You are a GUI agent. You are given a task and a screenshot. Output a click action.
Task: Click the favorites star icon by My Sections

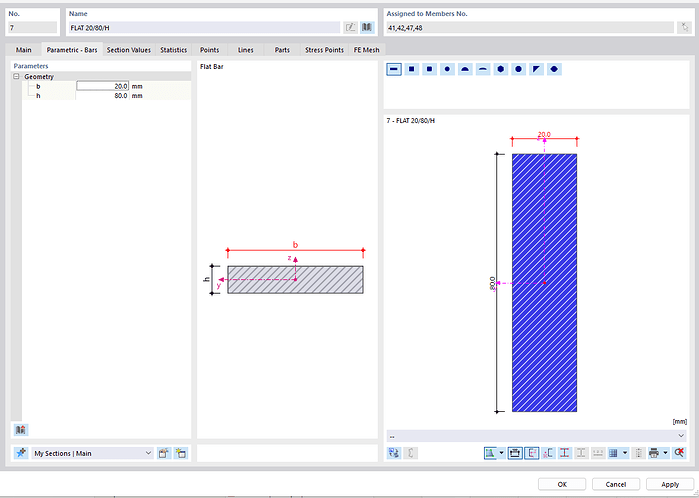[21, 453]
